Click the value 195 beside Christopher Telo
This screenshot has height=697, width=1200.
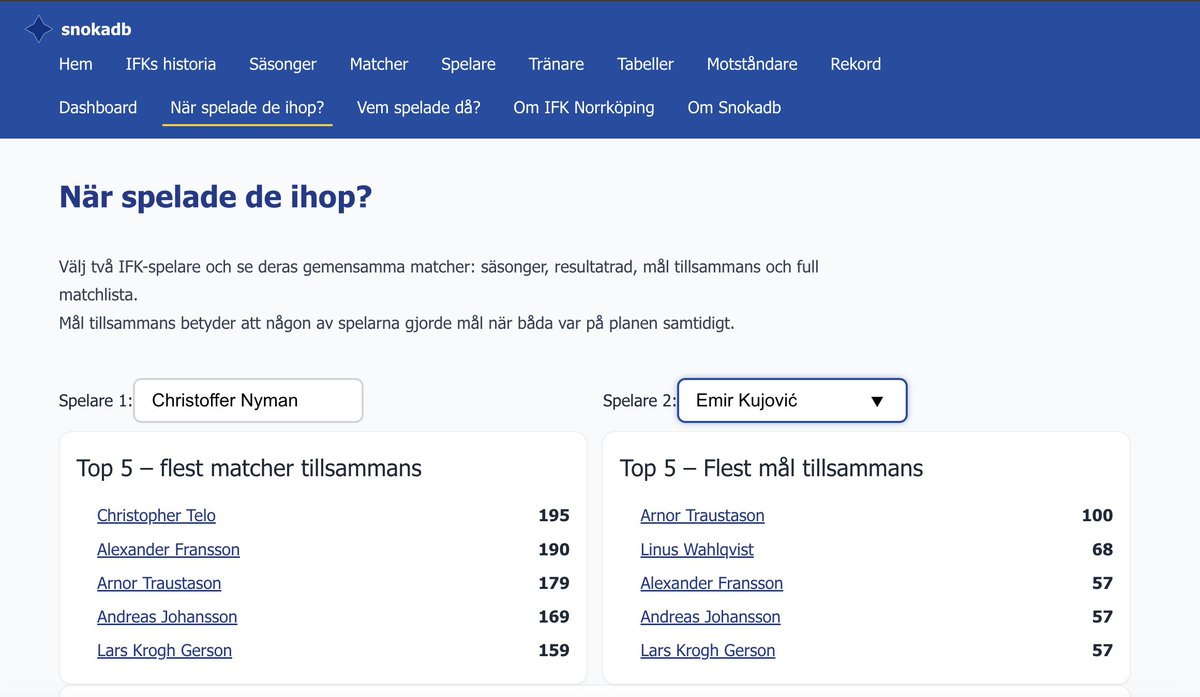[x=554, y=516]
